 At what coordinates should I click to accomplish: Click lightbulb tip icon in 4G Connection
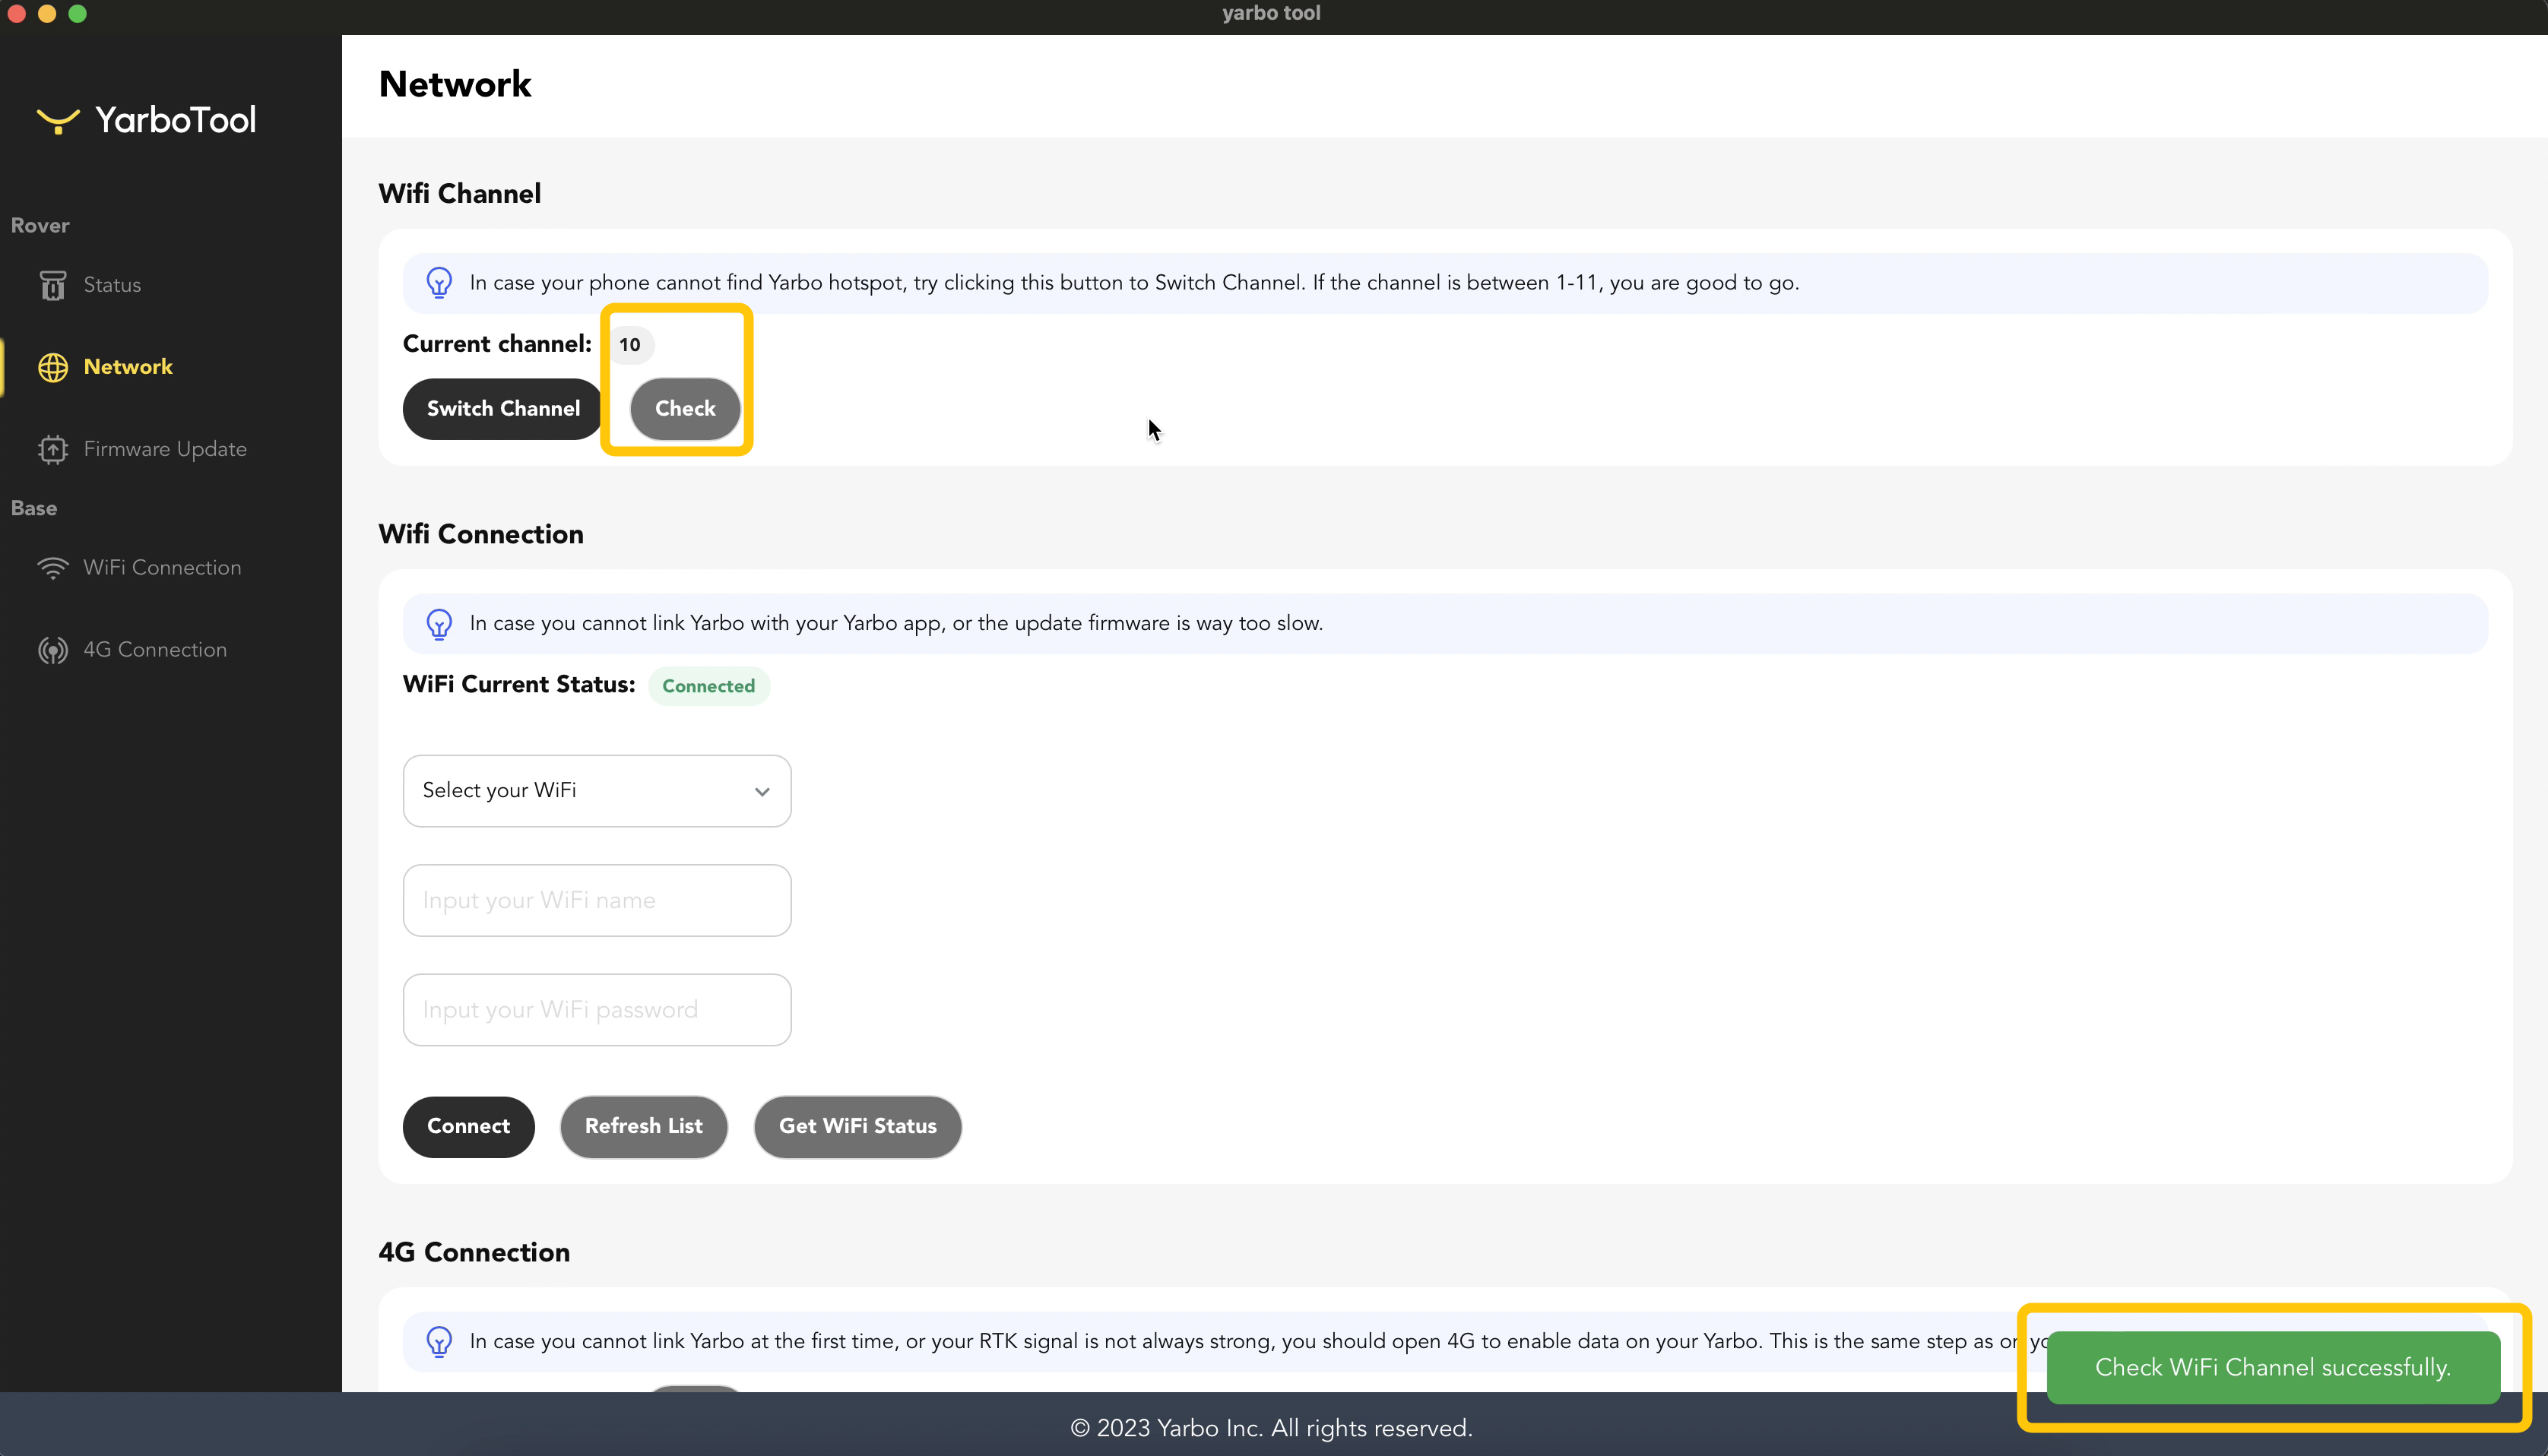click(439, 1342)
